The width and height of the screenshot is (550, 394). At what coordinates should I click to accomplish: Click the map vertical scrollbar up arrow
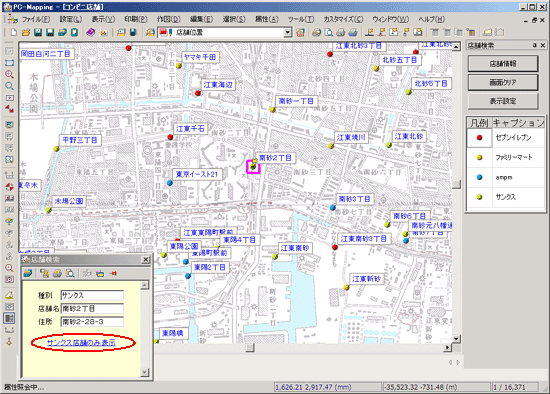click(x=456, y=47)
